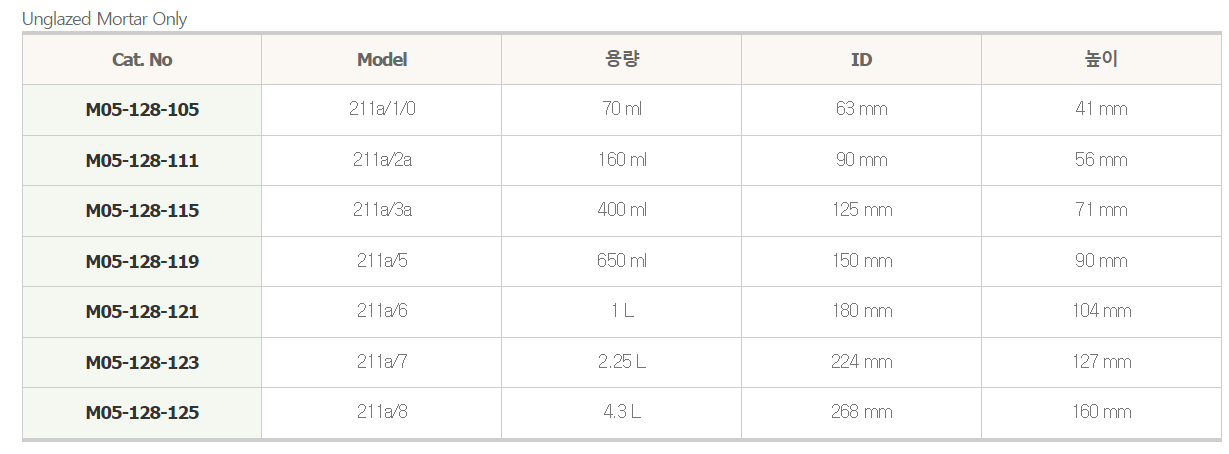The image size is (1229, 454).
Task: Select the 용량 column header
Action: point(622,60)
